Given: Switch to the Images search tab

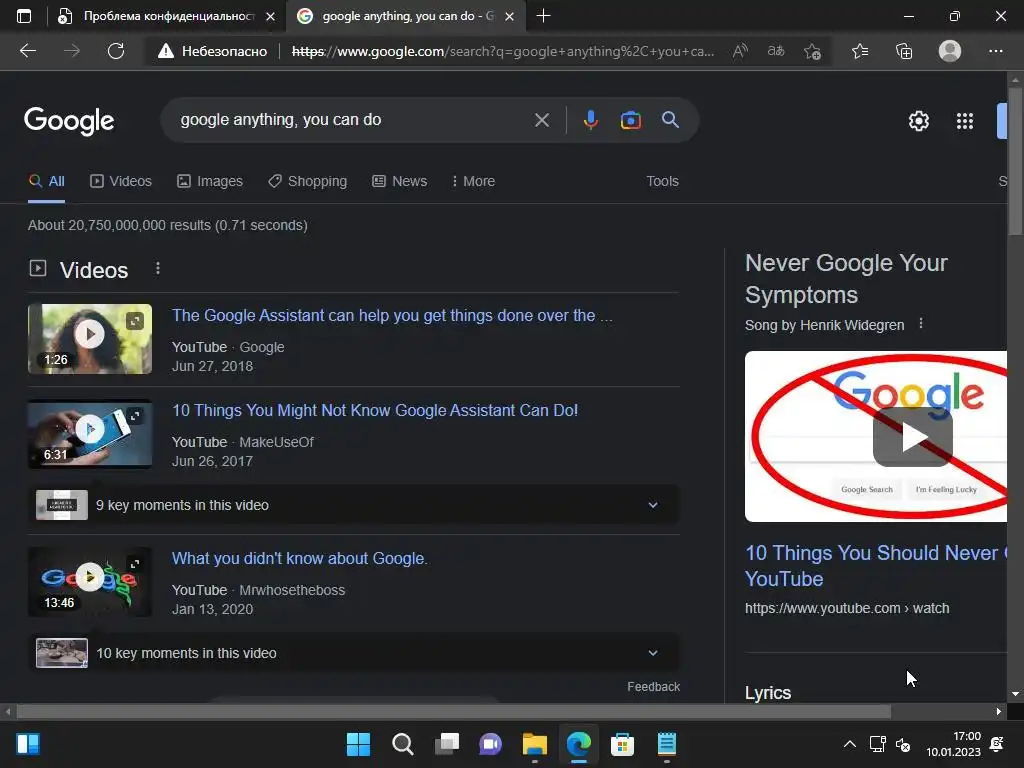Looking at the screenshot, I should coord(210,182).
